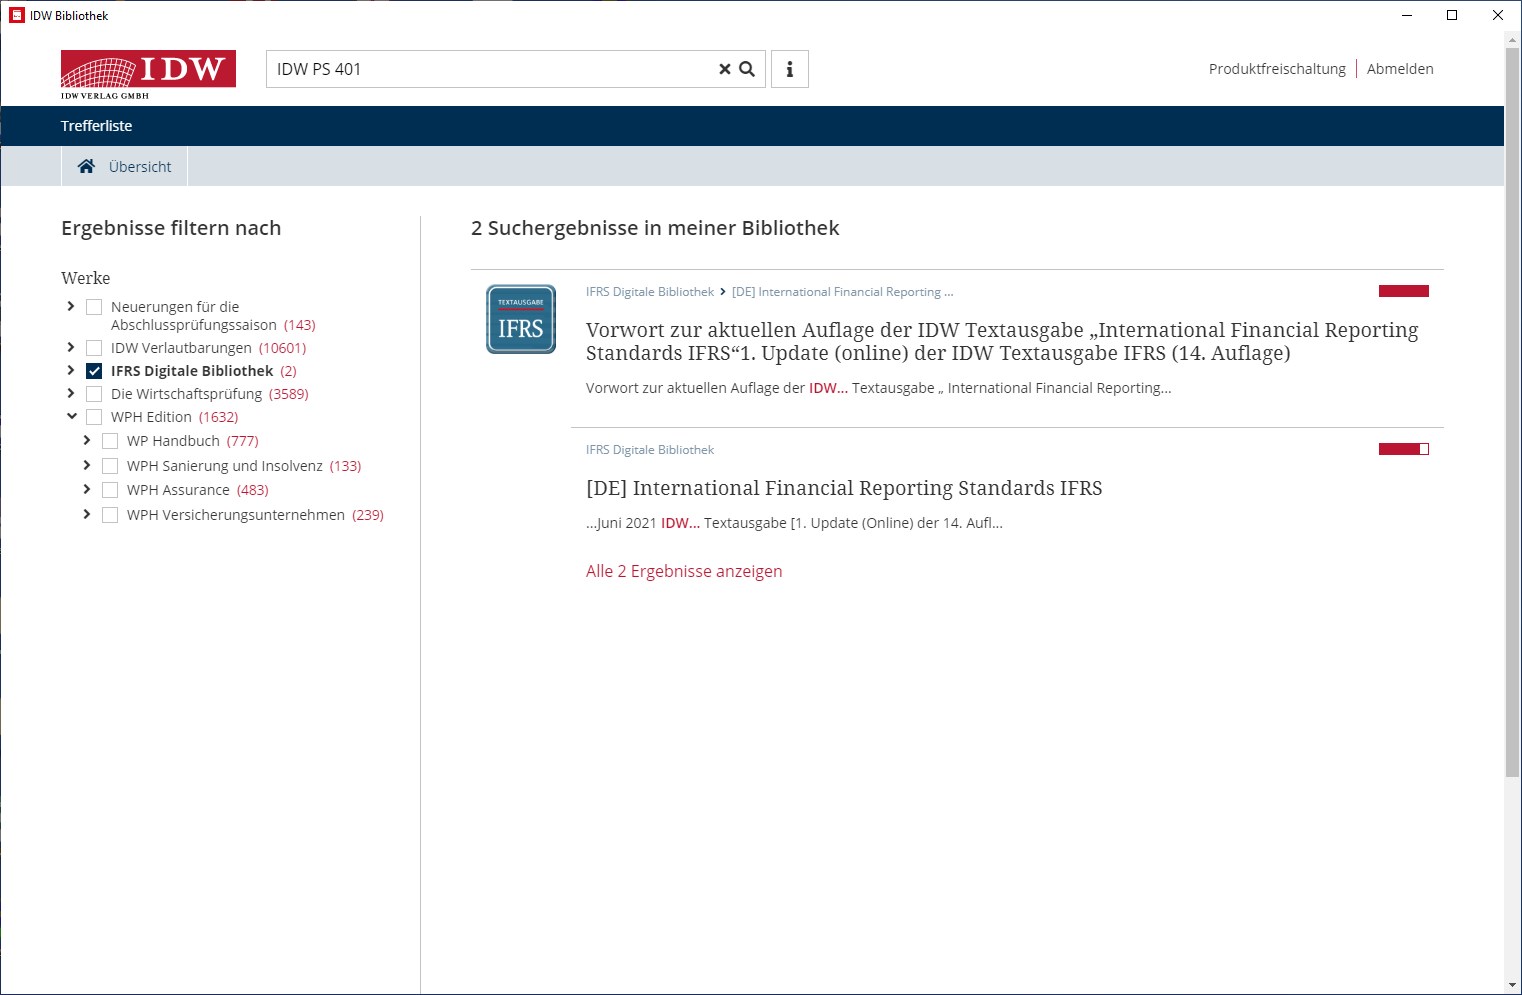Screen dimensions: 1522x995
Task: Check IDW Verlautbarungen checkbox
Action: (94, 348)
